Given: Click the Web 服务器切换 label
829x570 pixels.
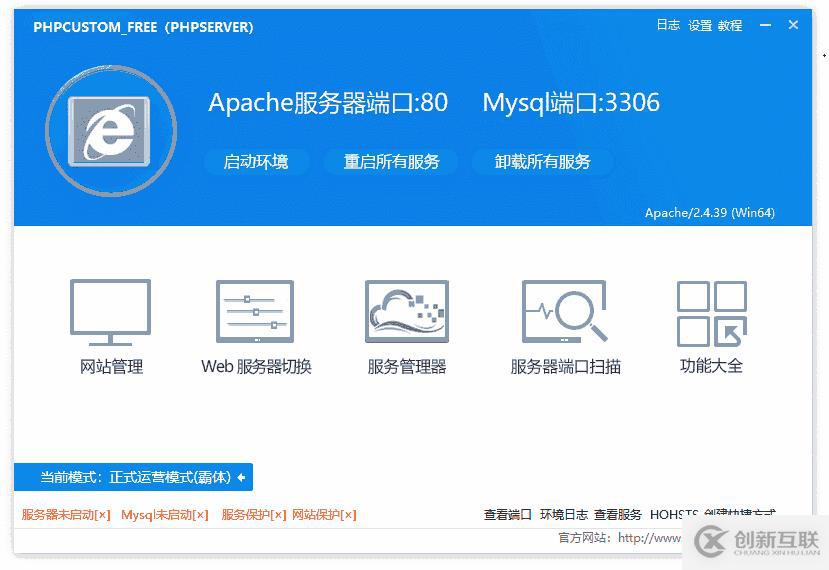Looking at the screenshot, I should 256,366.
